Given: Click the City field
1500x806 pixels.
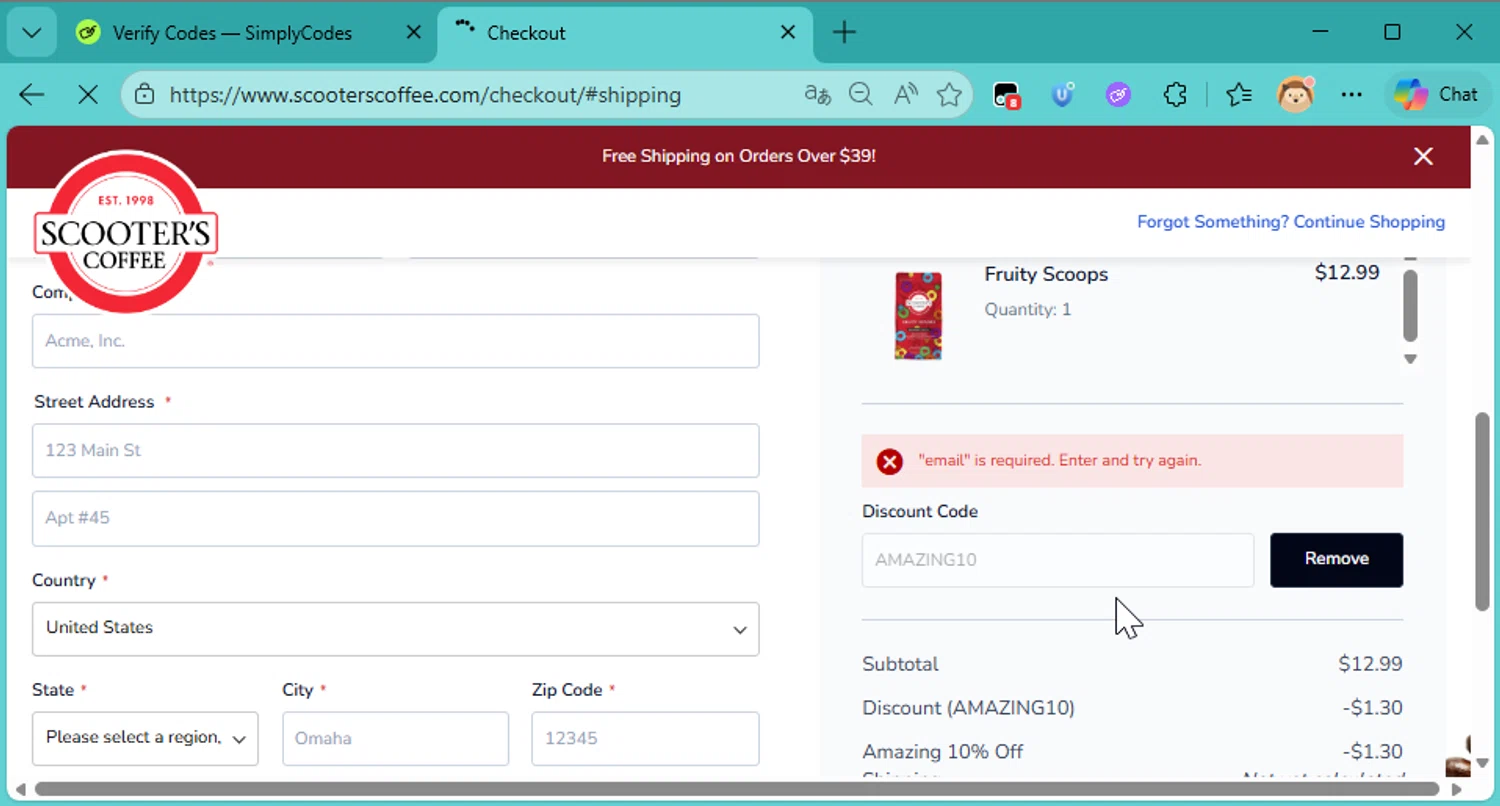Looking at the screenshot, I should pos(395,738).
